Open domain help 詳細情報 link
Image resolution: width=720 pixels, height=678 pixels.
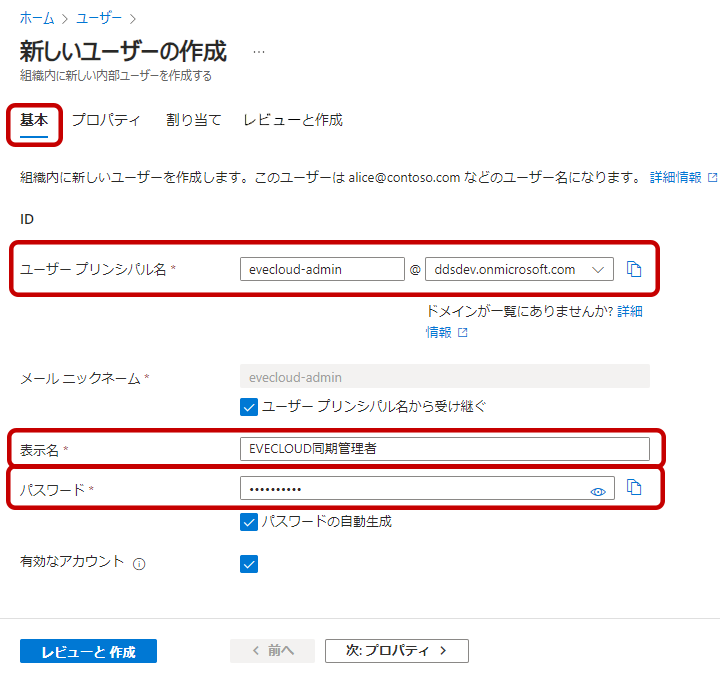pyautogui.click(x=629, y=312)
